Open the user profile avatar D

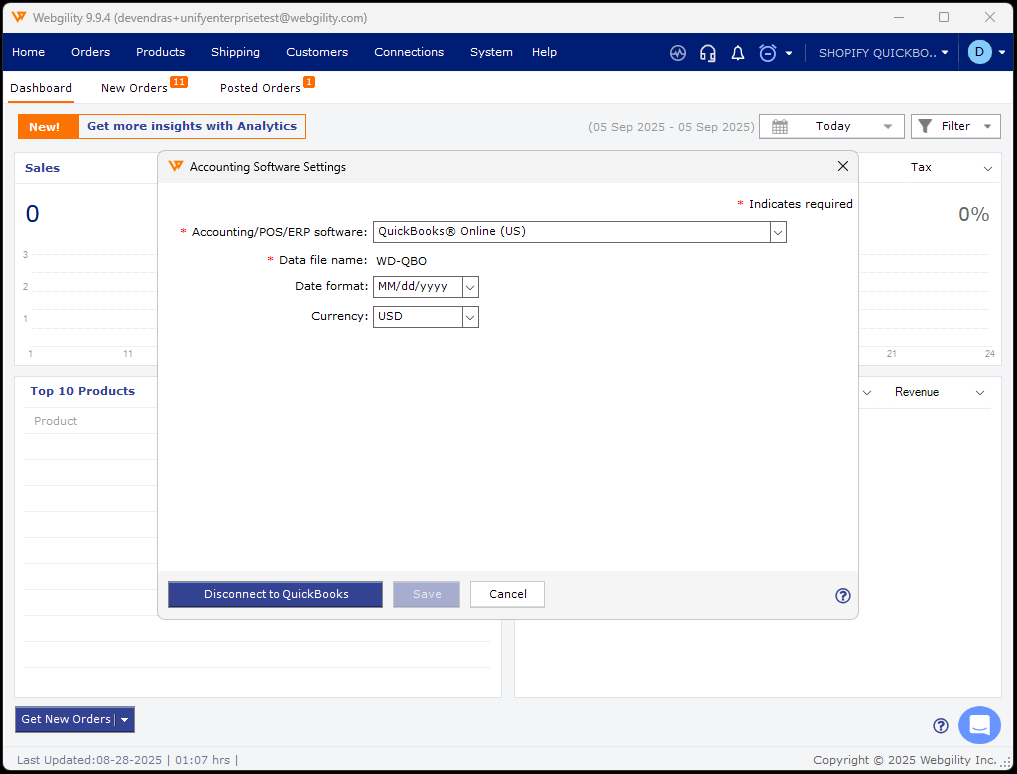coord(979,52)
